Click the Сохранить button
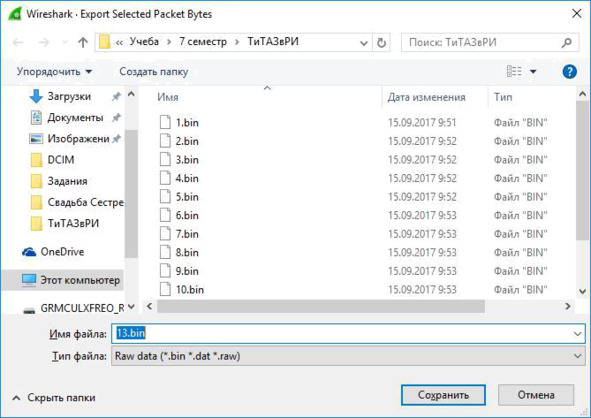 click(443, 395)
